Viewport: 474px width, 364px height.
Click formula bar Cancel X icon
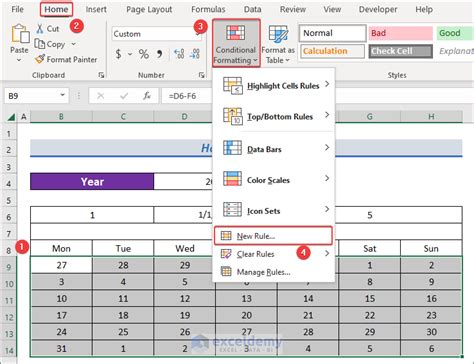pos(100,96)
